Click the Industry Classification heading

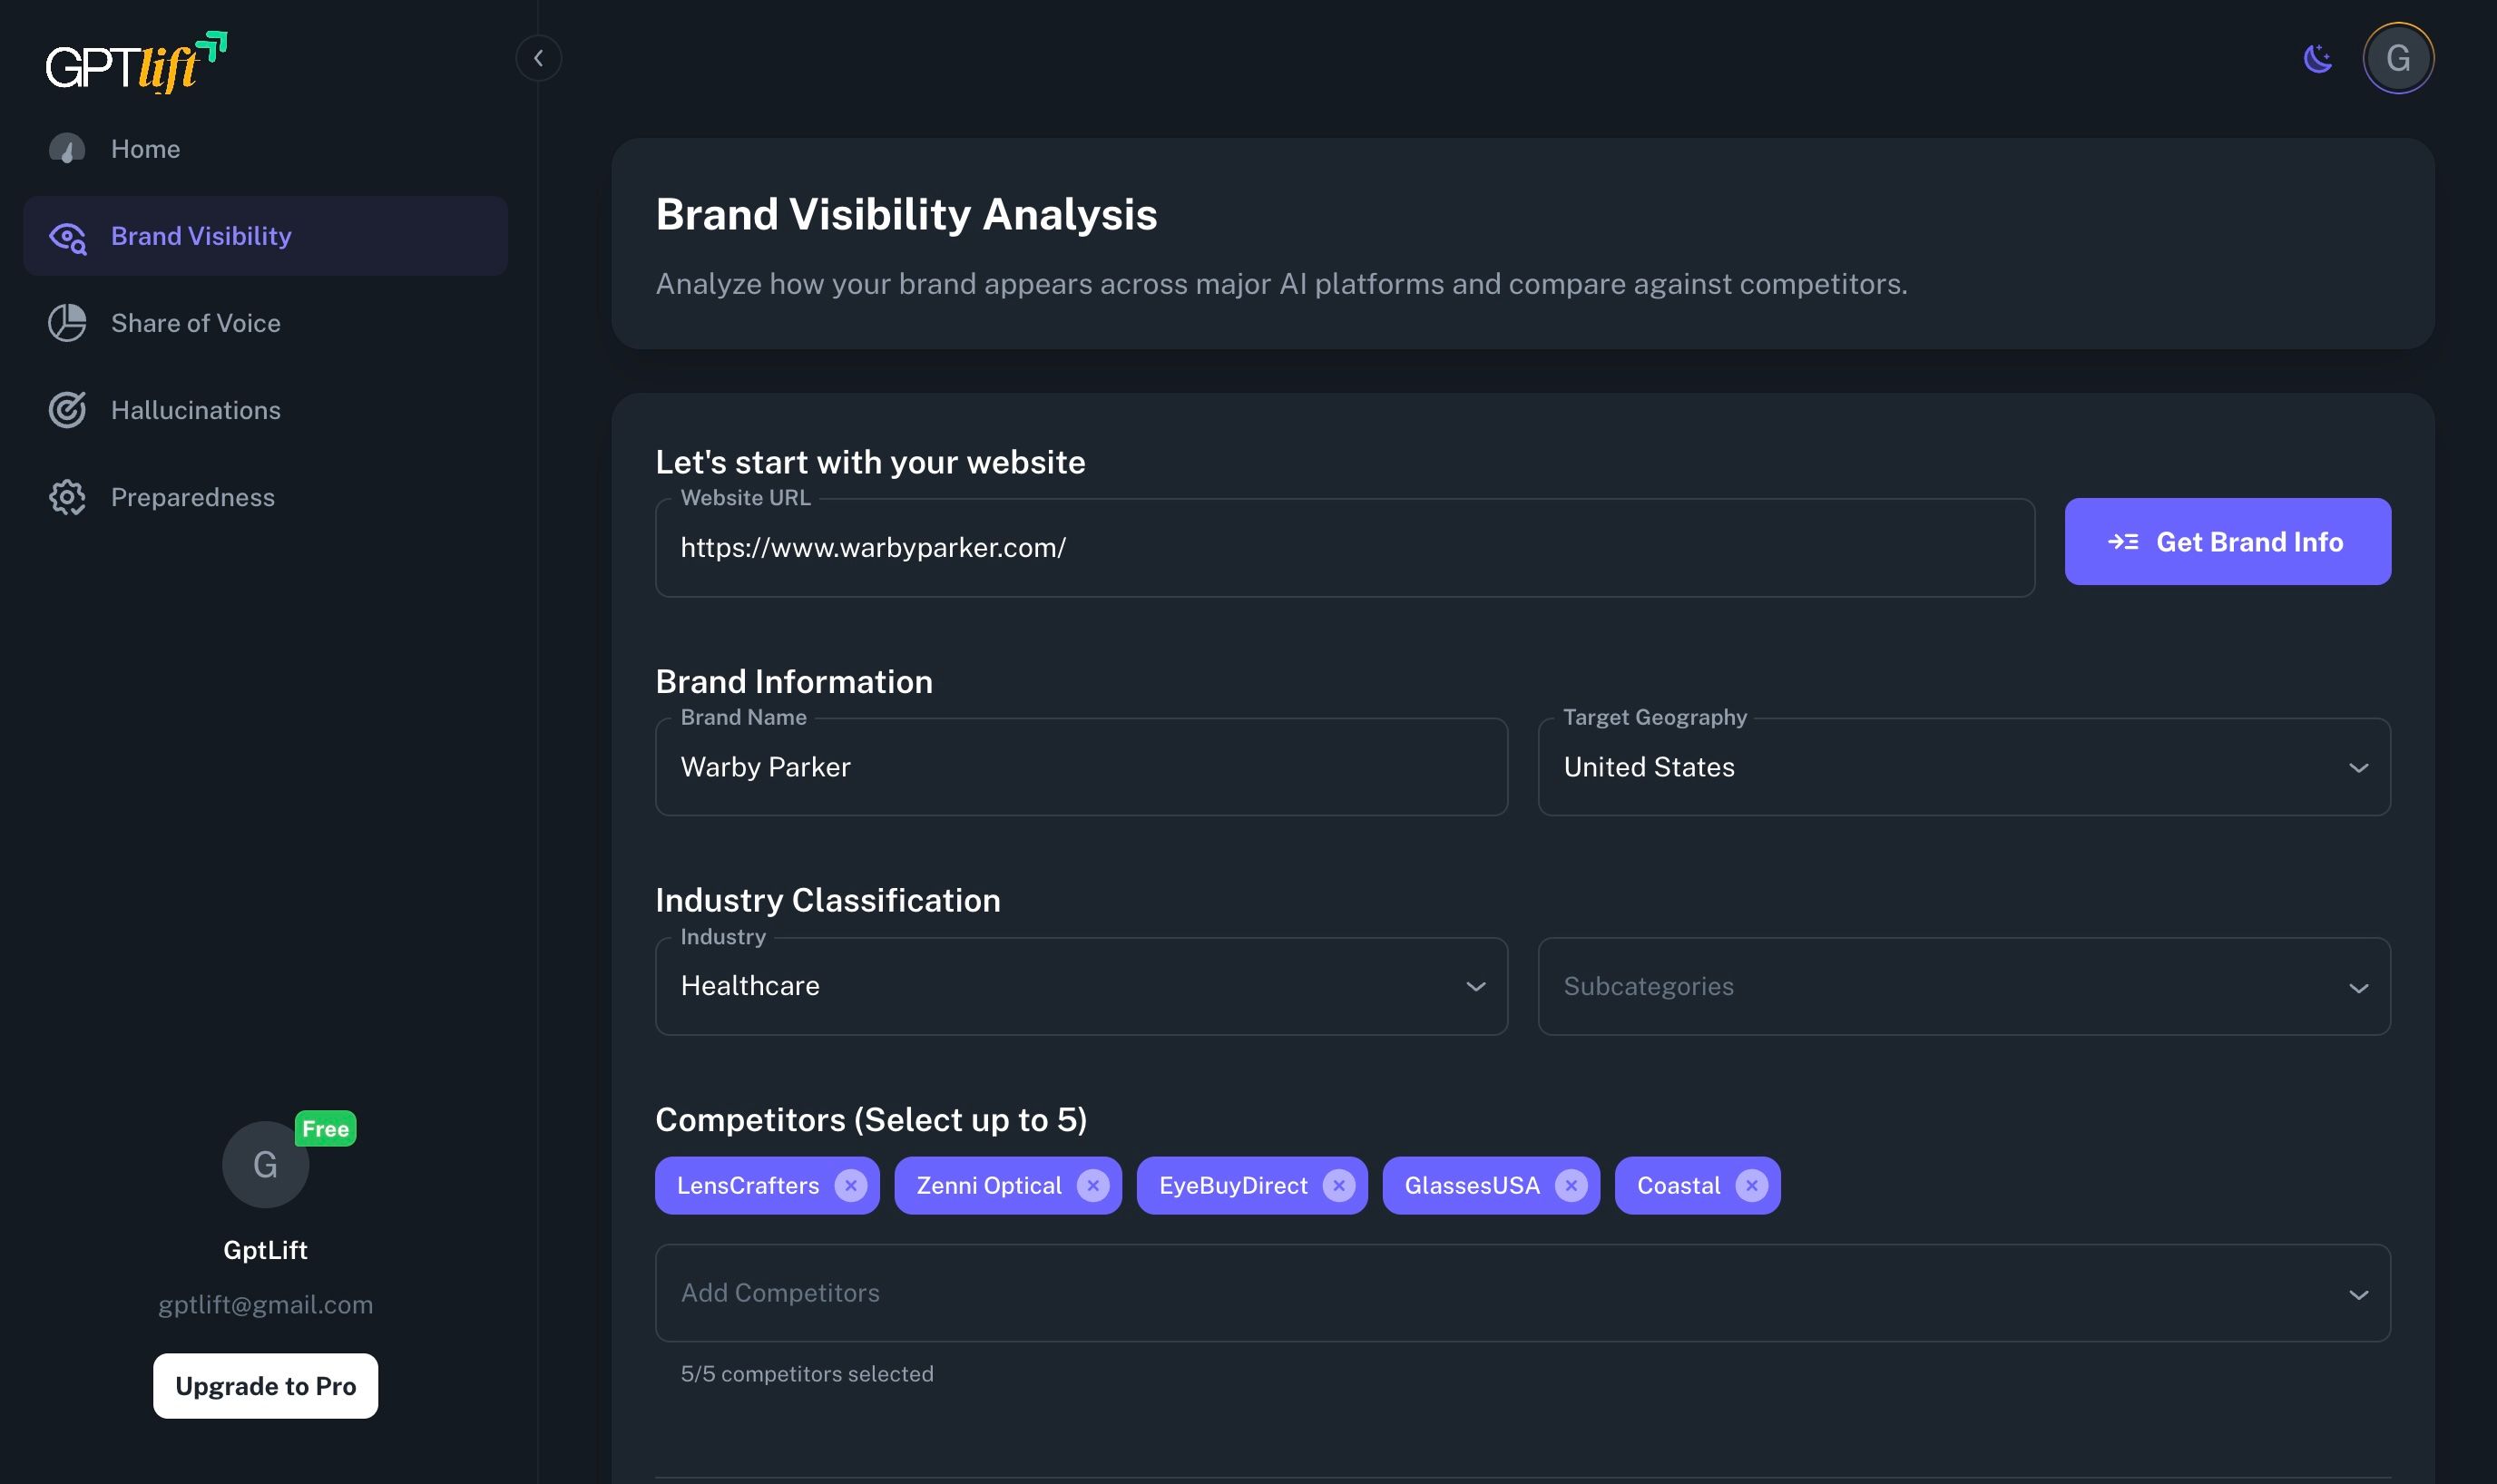828,900
